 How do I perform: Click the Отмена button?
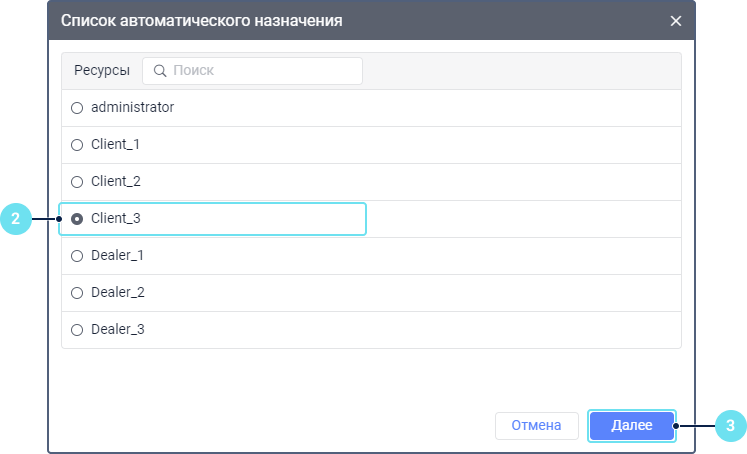(x=536, y=425)
